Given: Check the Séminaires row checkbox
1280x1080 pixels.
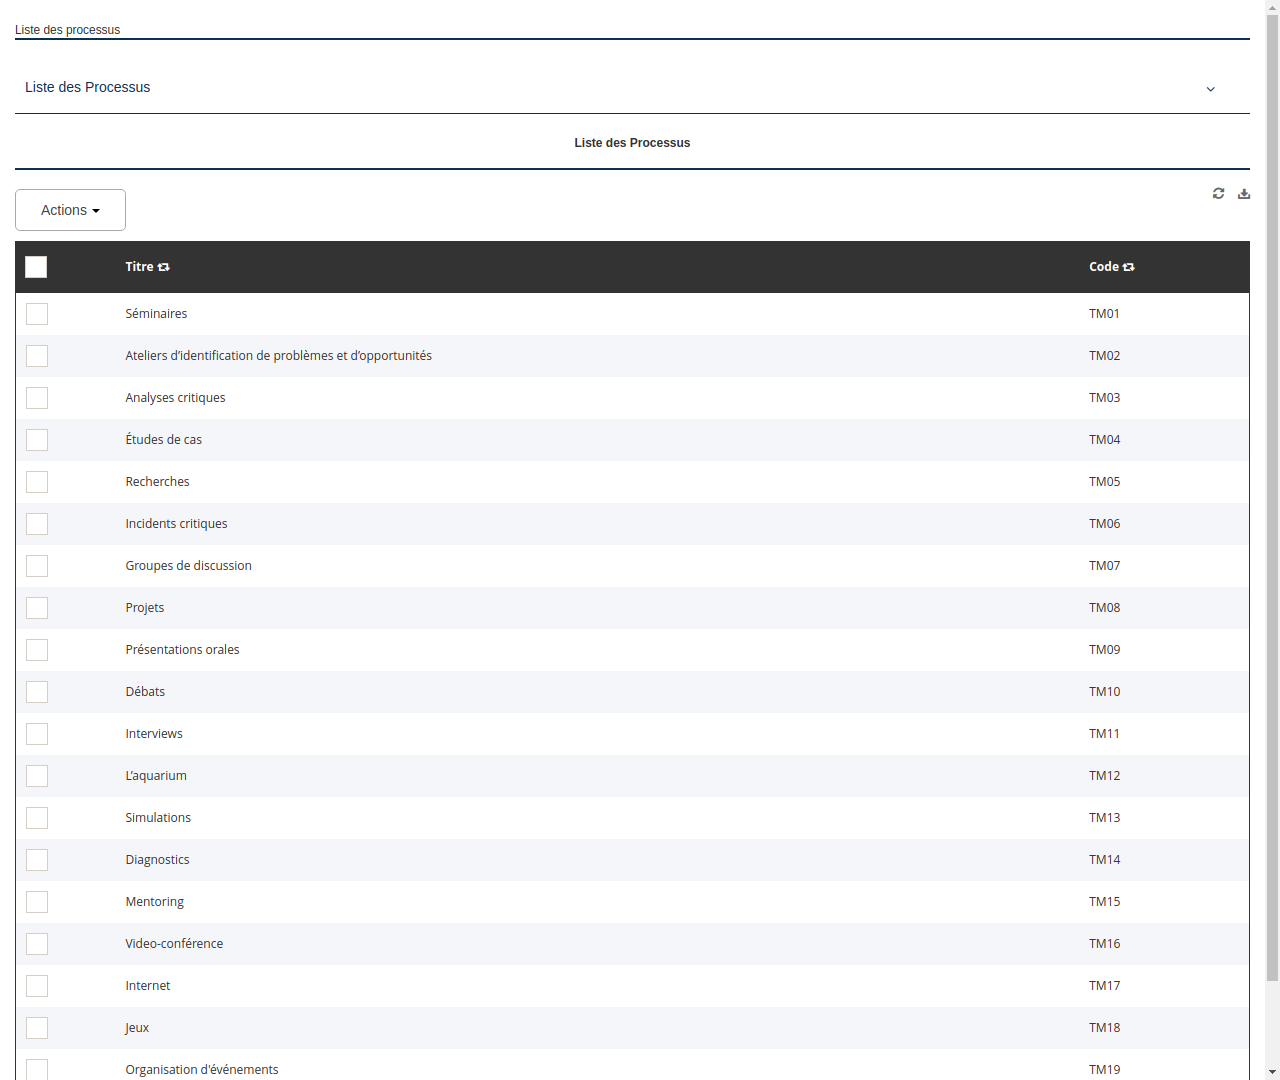Looking at the screenshot, I should (37, 314).
